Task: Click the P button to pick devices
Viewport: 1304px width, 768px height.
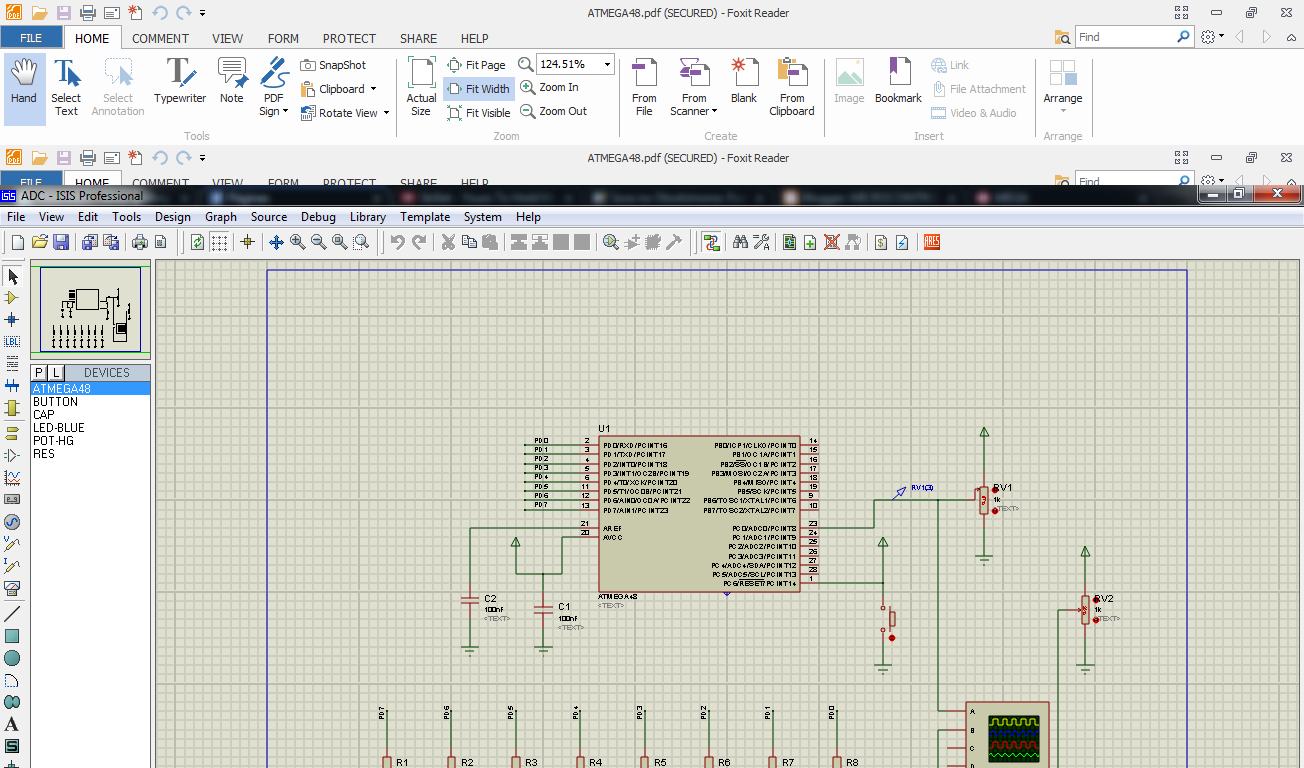Action: pyautogui.click(x=37, y=371)
